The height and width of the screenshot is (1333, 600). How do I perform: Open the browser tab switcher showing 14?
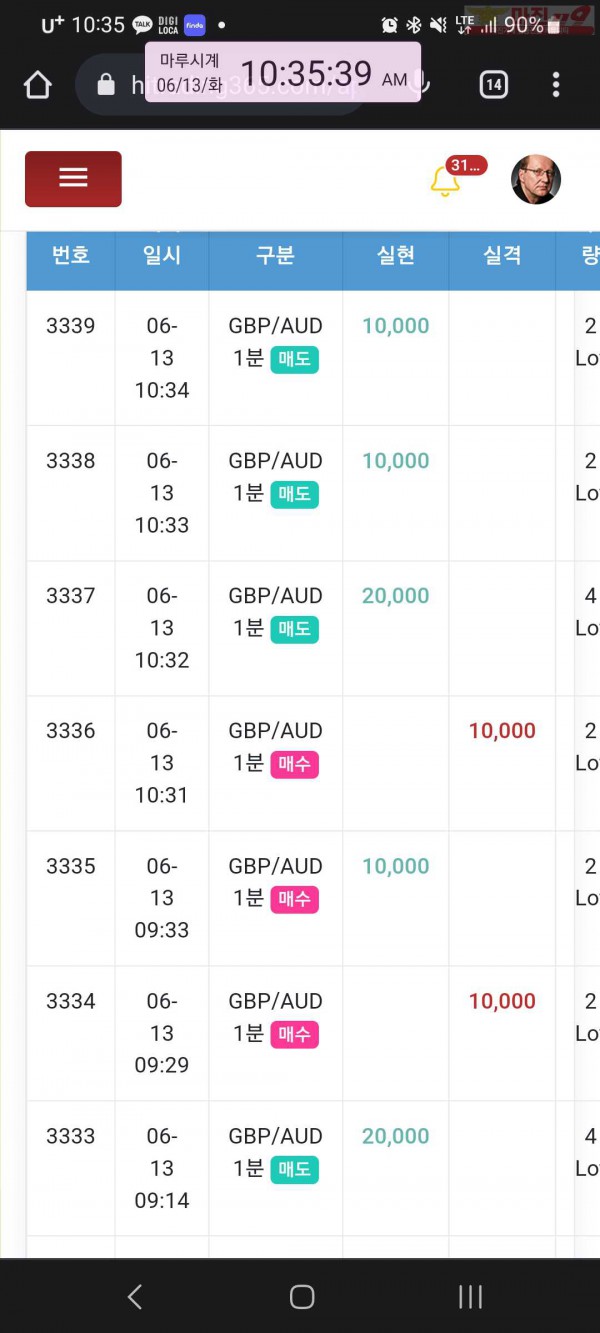(493, 85)
